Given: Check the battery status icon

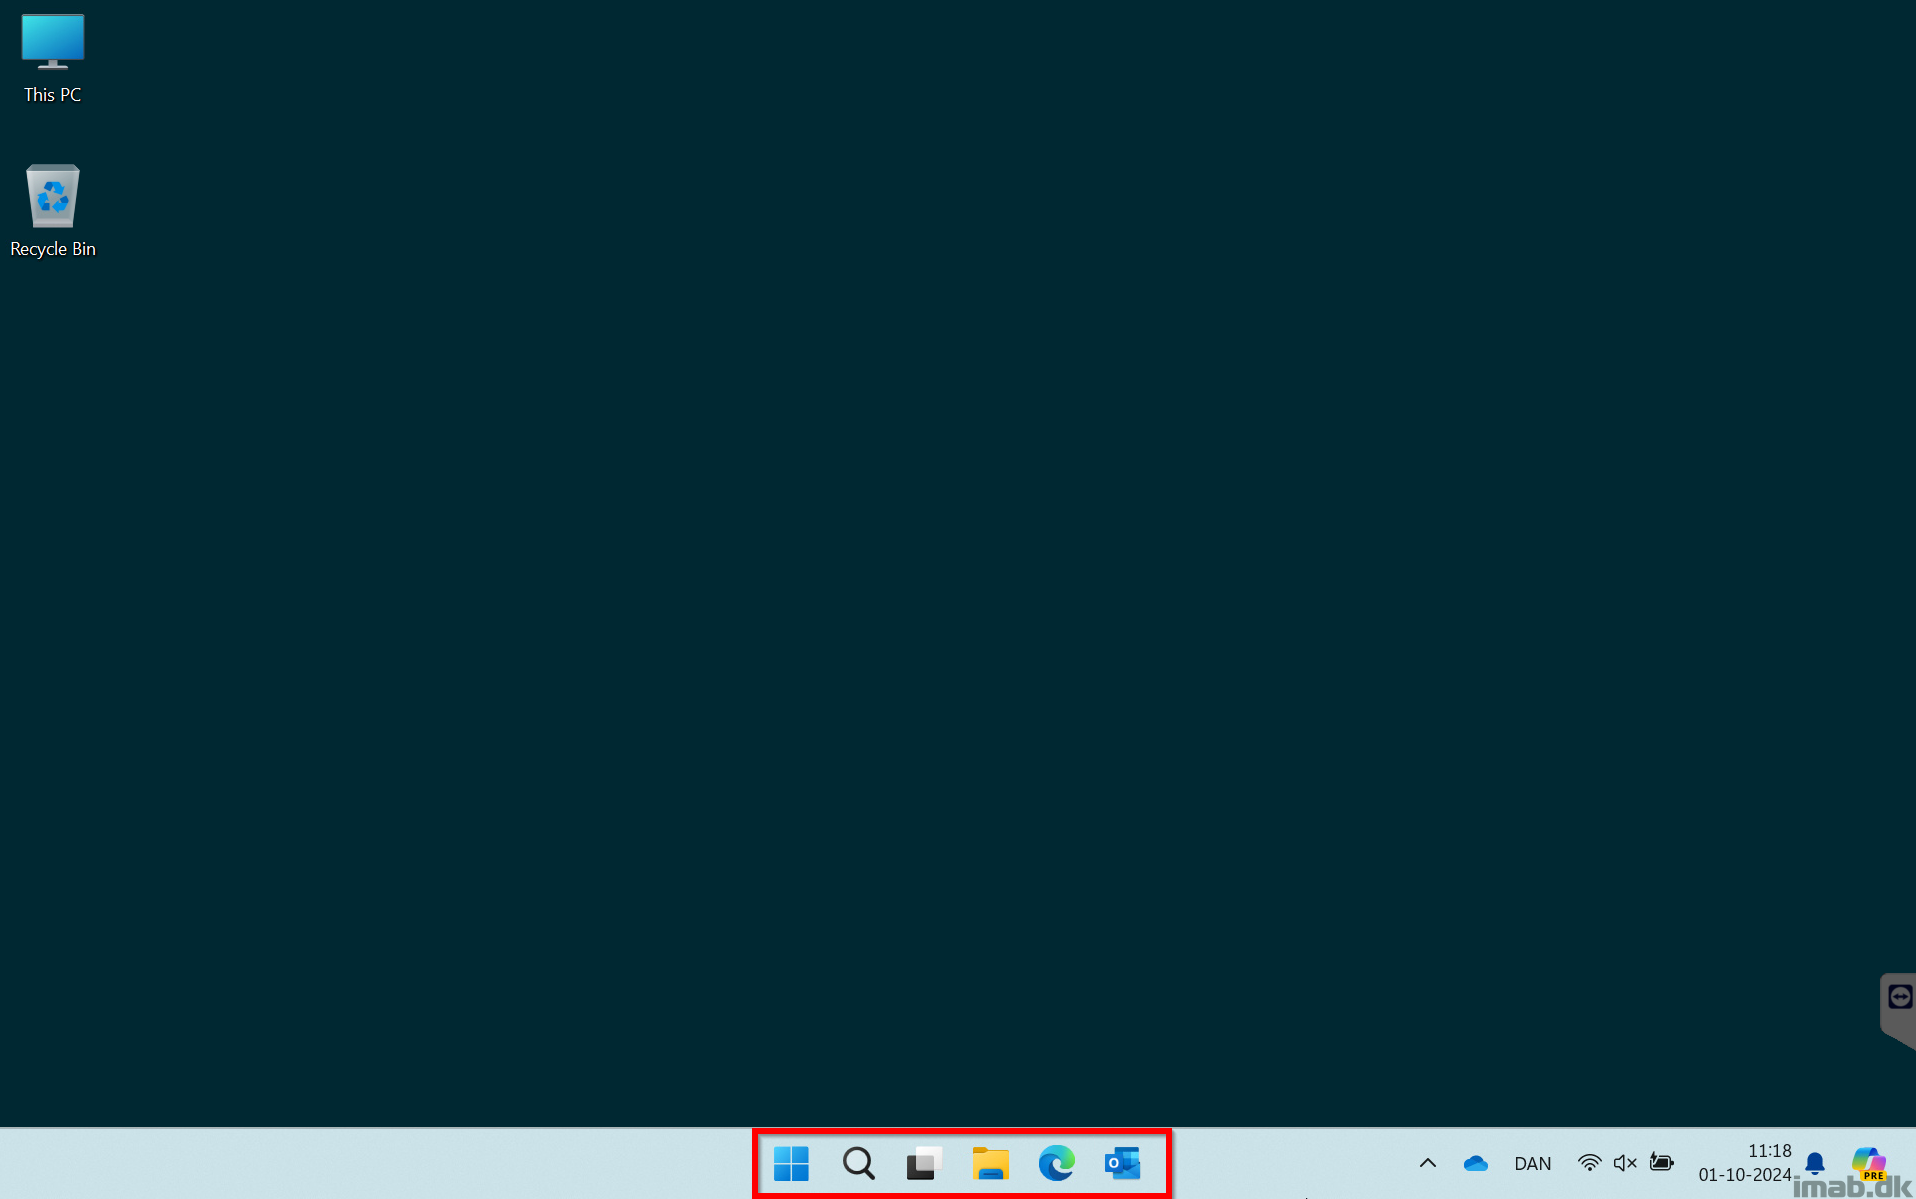Looking at the screenshot, I should (x=1662, y=1162).
